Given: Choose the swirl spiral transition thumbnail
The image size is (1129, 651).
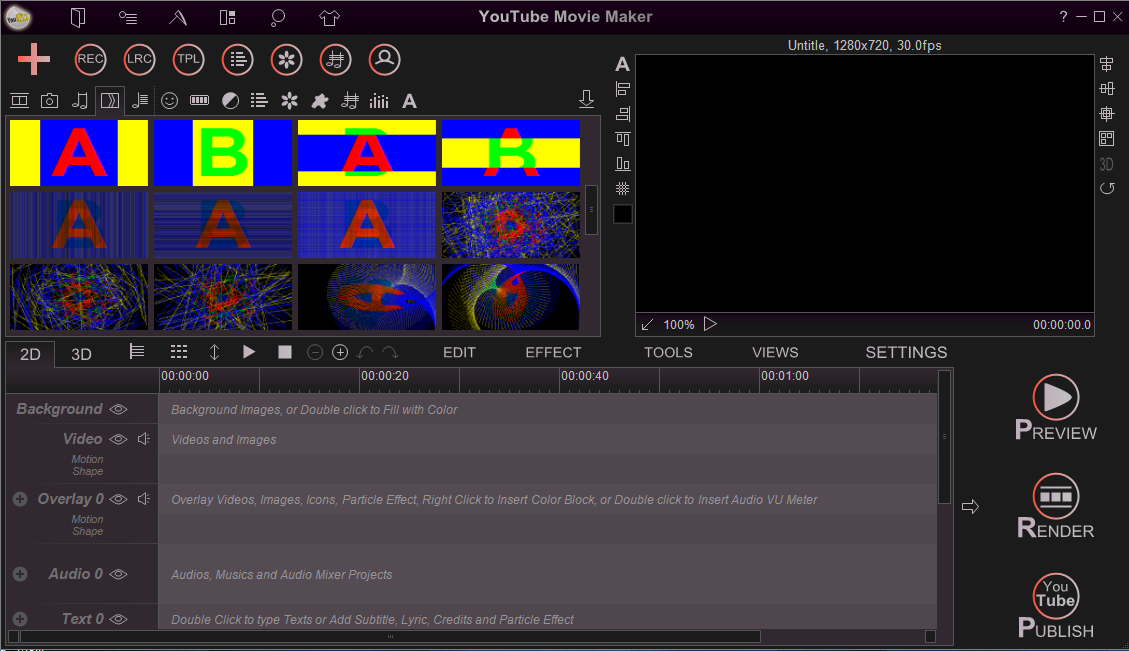Looking at the screenshot, I should pyautogui.click(x=511, y=297).
